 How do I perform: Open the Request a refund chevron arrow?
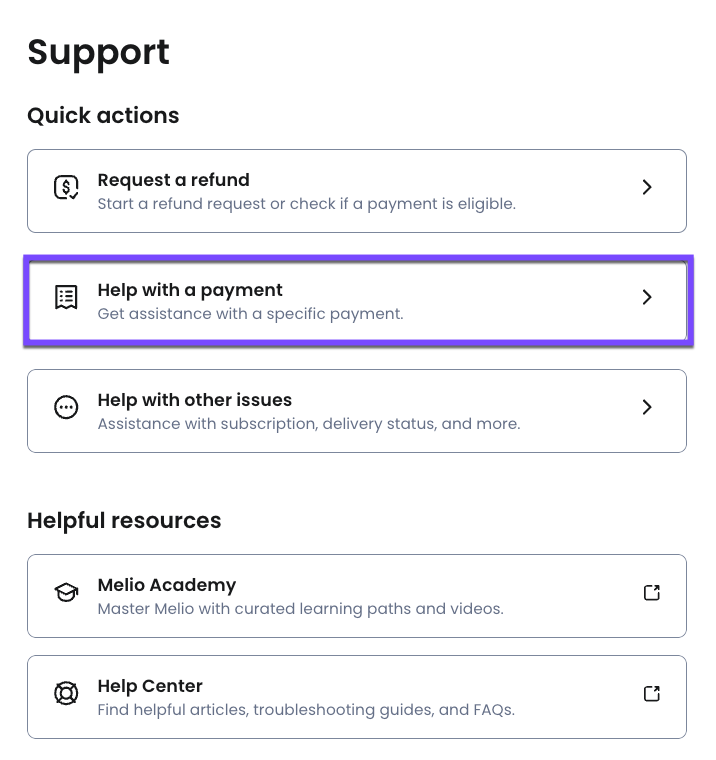click(x=647, y=187)
